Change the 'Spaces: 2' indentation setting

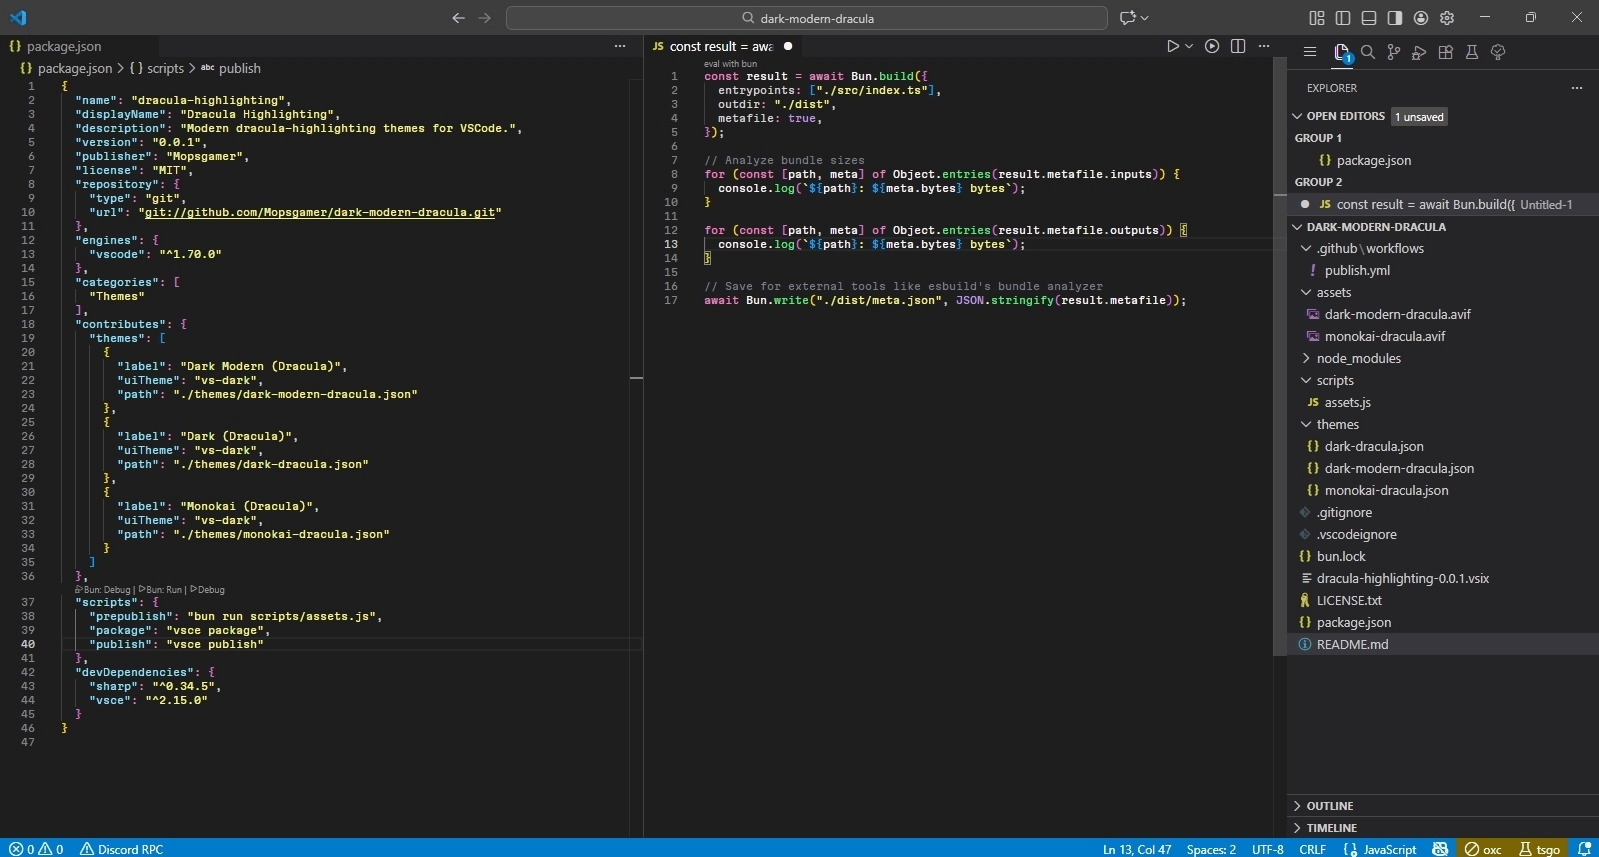click(1211, 849)
